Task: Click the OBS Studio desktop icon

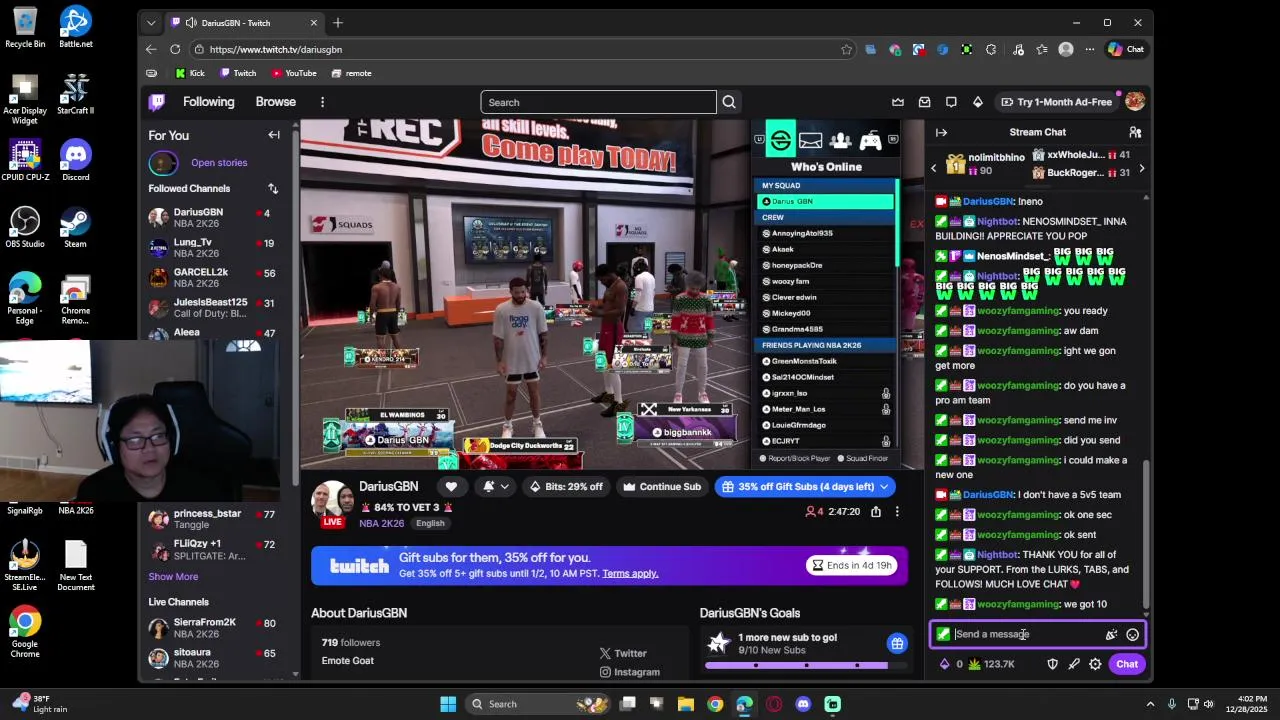Action: 25,227
